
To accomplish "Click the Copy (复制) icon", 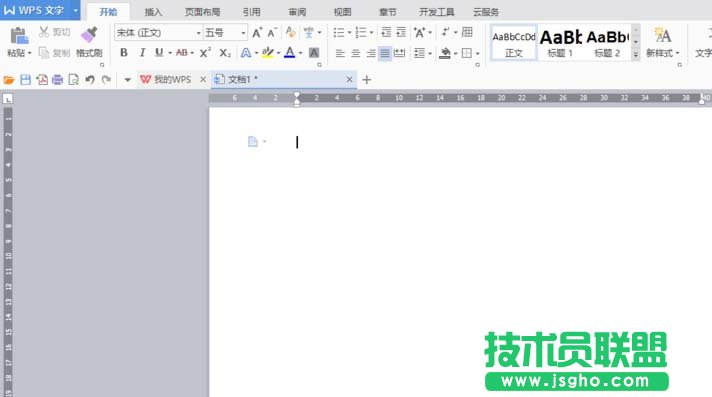I will point(44,53).
